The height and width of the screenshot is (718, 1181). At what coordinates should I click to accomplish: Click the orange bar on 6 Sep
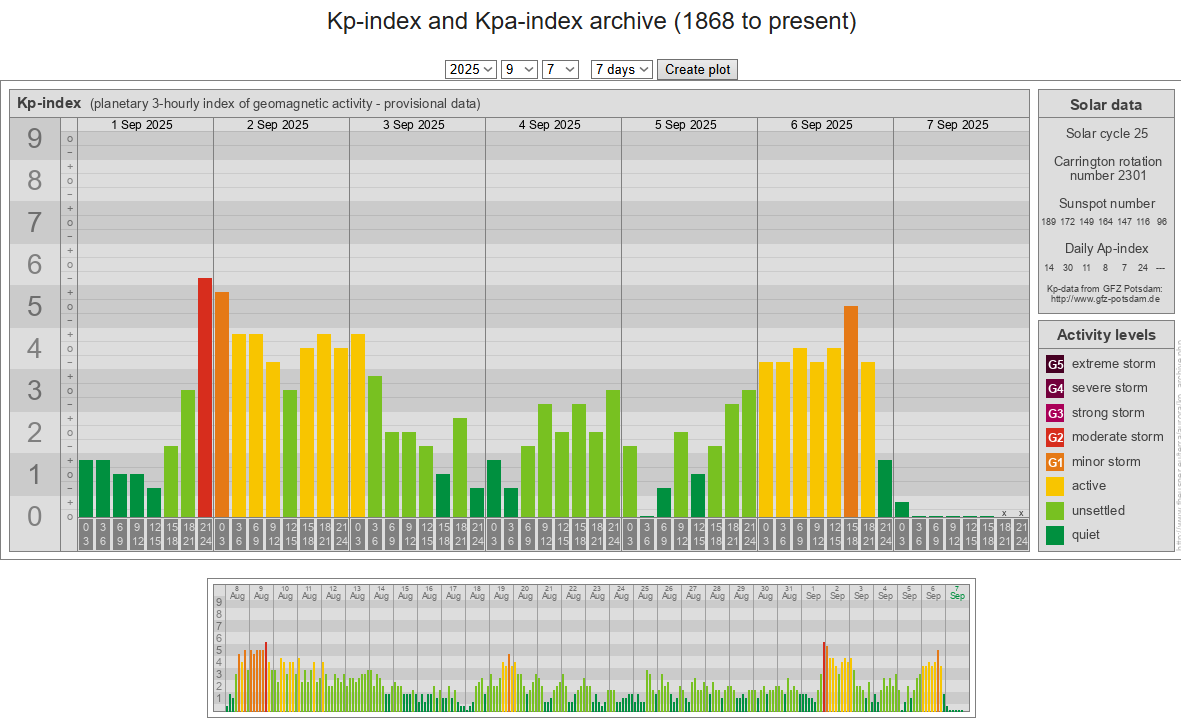click(x=851, y=410)
